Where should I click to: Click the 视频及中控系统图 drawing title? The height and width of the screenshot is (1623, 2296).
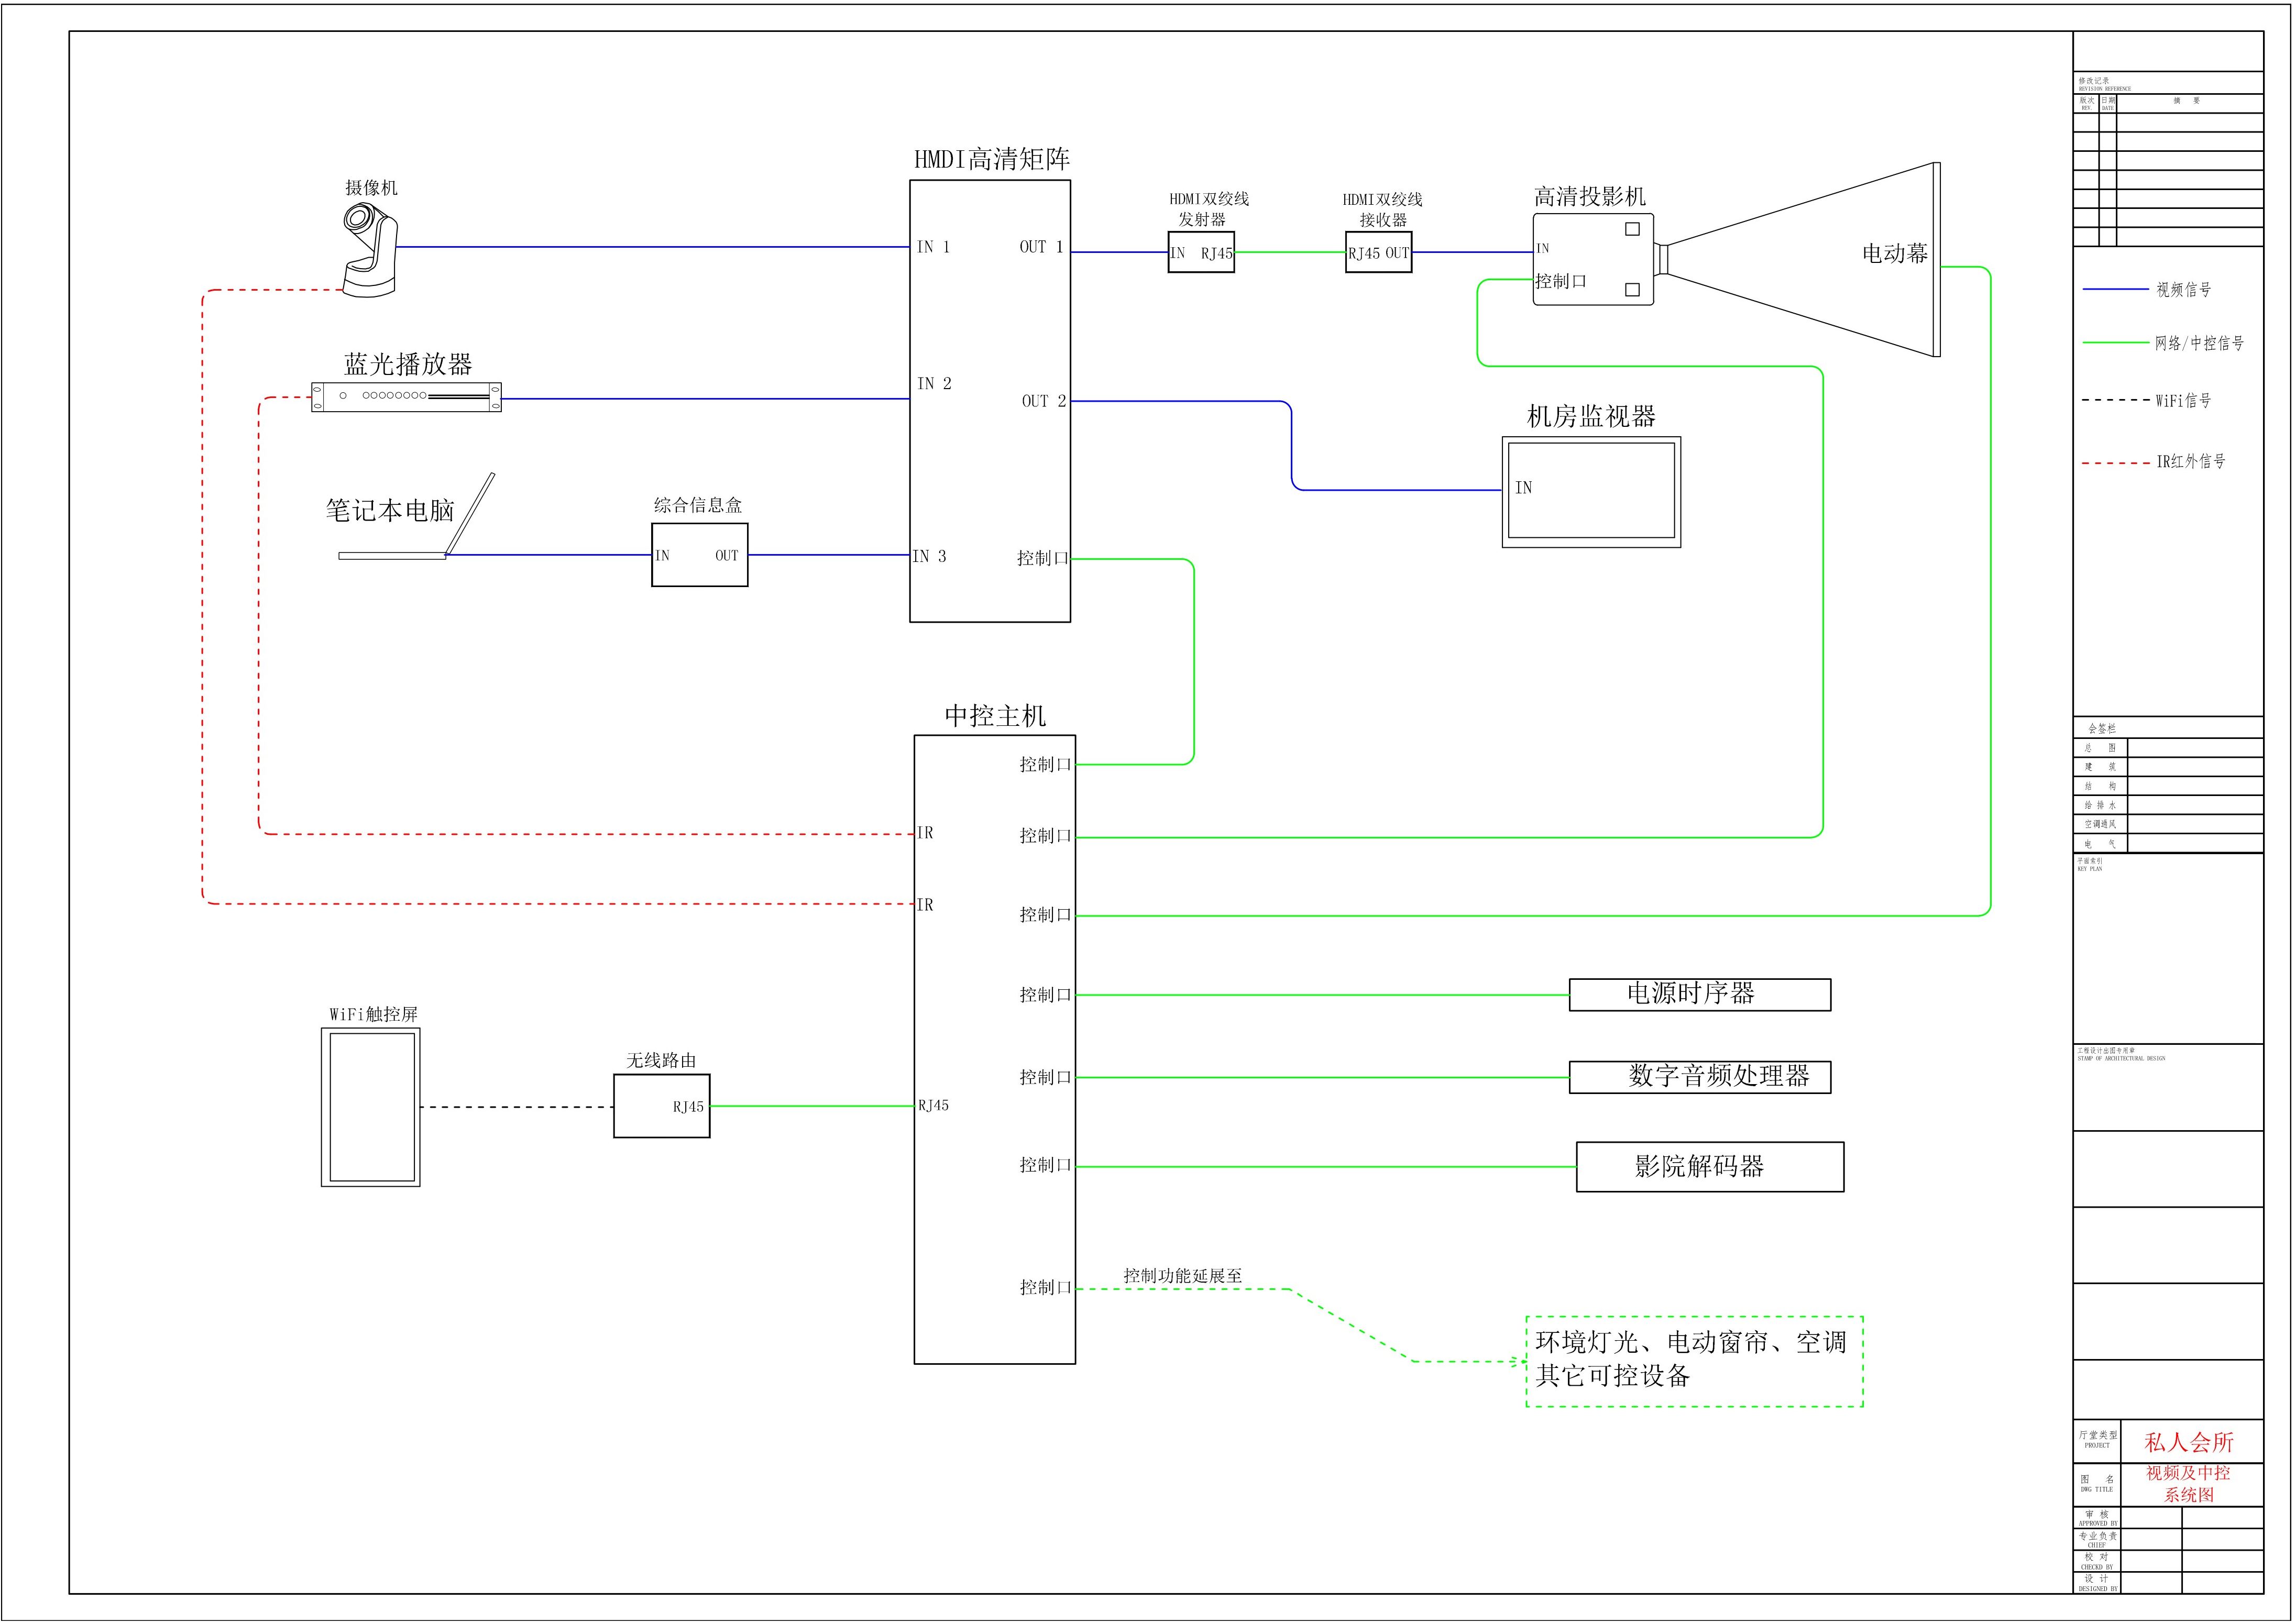click(2189, 1484)
